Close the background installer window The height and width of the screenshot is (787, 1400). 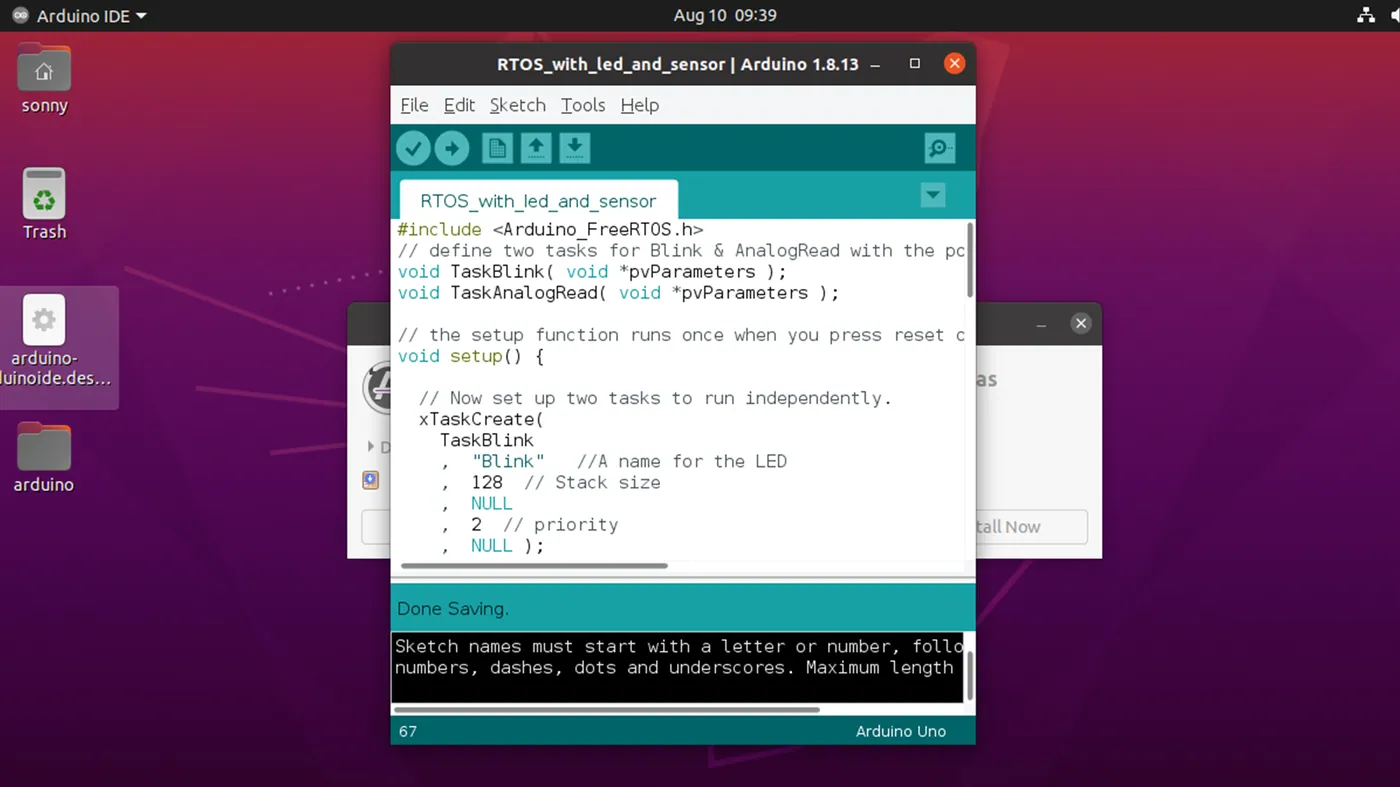[x=1080, y=324]
